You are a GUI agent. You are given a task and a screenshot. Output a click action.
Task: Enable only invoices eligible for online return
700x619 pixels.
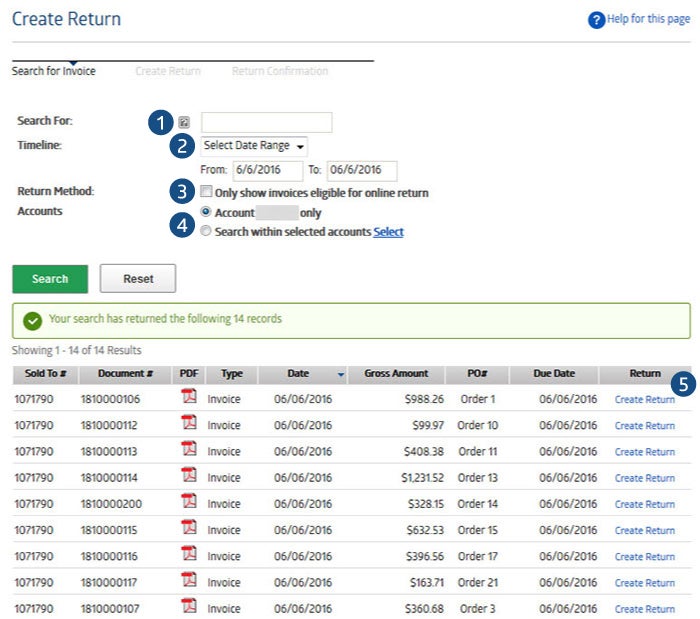[206, 192]
